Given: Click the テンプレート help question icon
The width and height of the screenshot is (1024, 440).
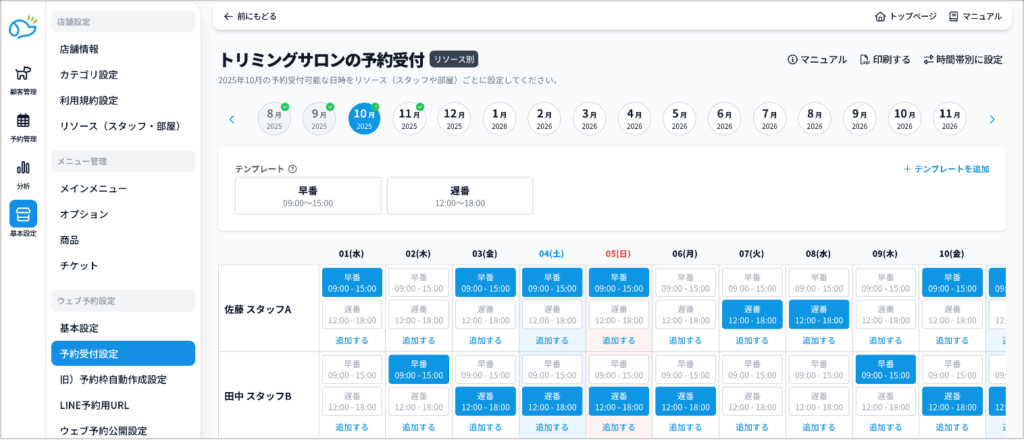Looking at the screenshot, I should point(293,169).
